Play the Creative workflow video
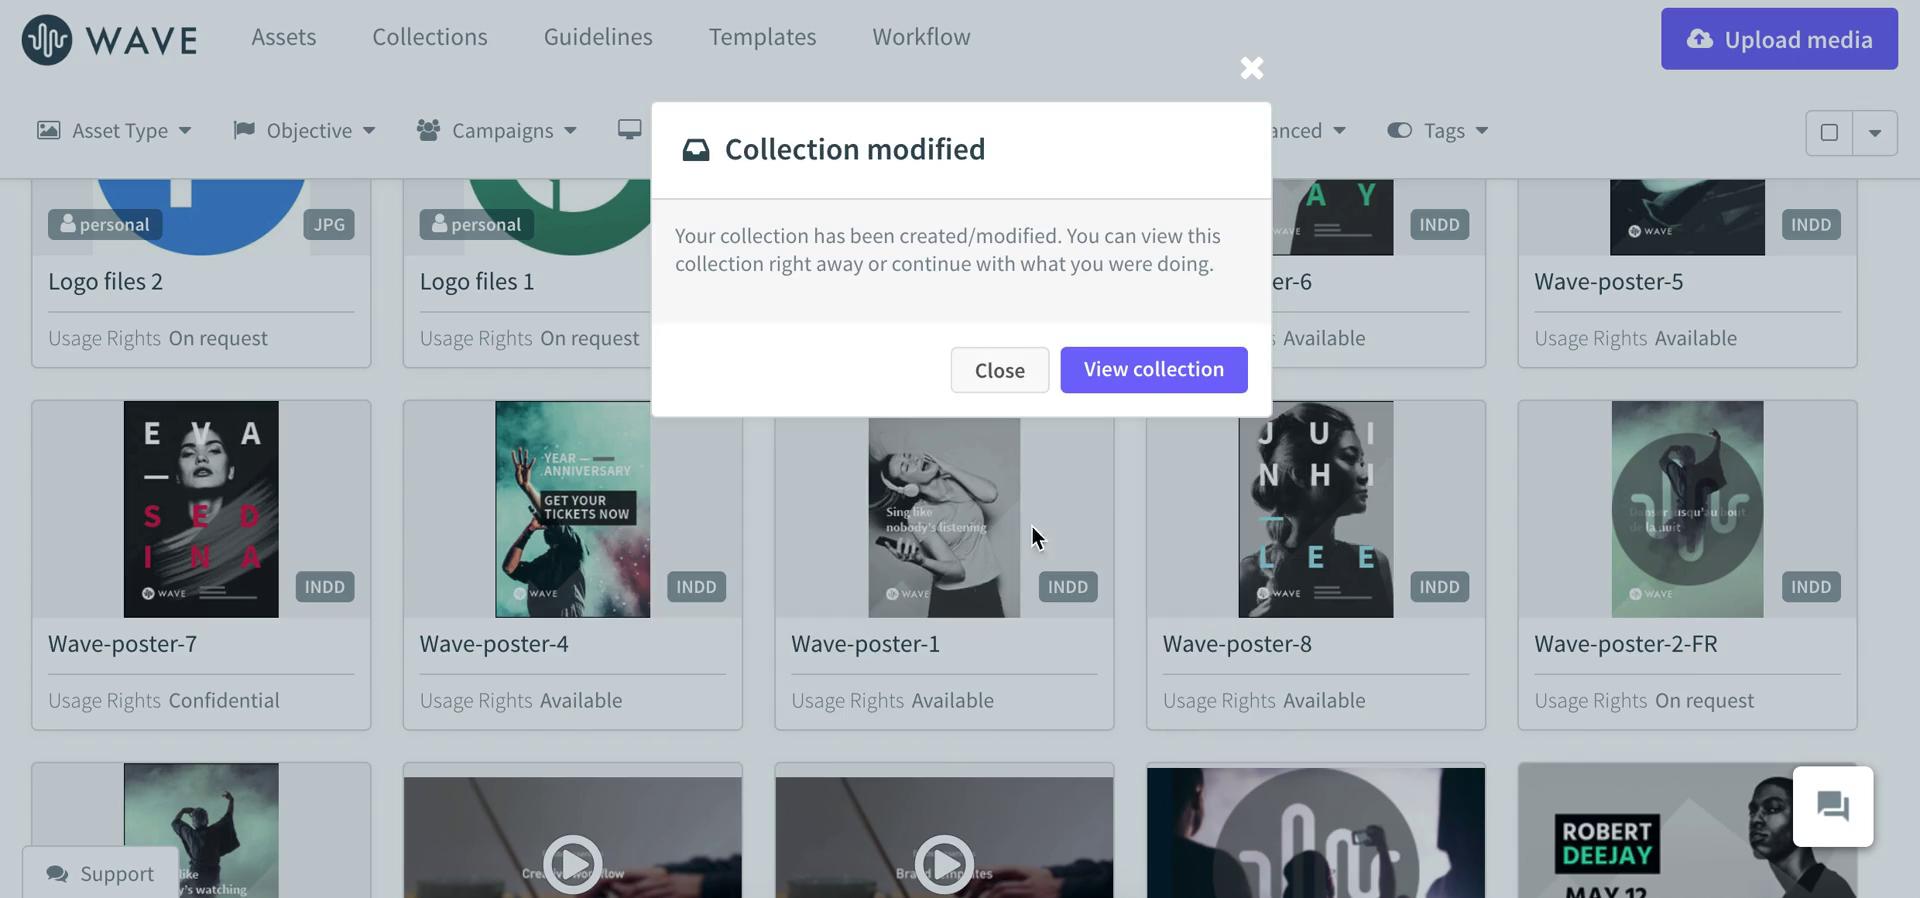Image resolution: width=1920 pixels, height=898 pixels. coord(573,863)
